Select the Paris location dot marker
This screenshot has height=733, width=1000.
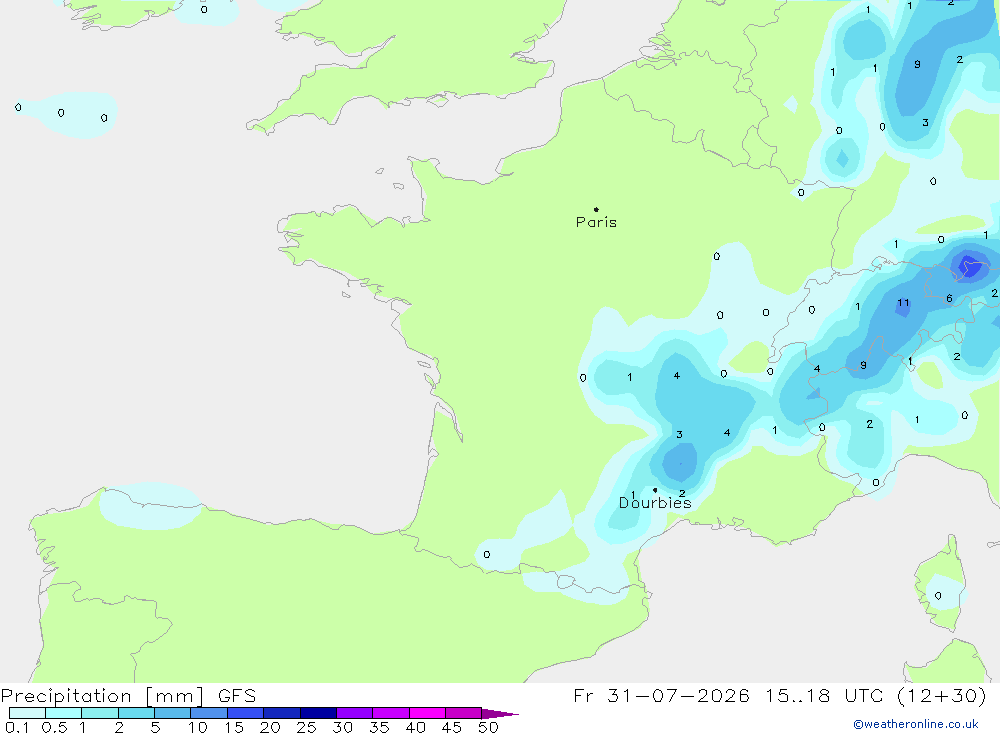[596, 209]
